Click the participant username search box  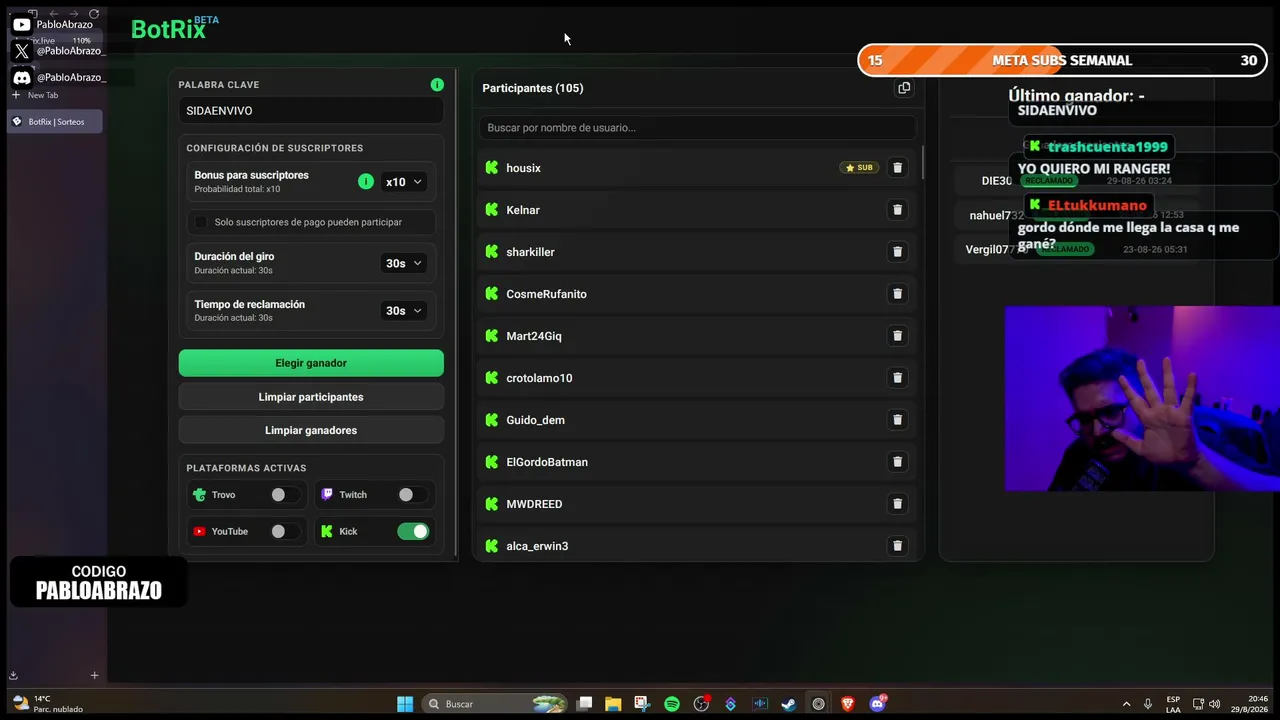pos(698,128)
